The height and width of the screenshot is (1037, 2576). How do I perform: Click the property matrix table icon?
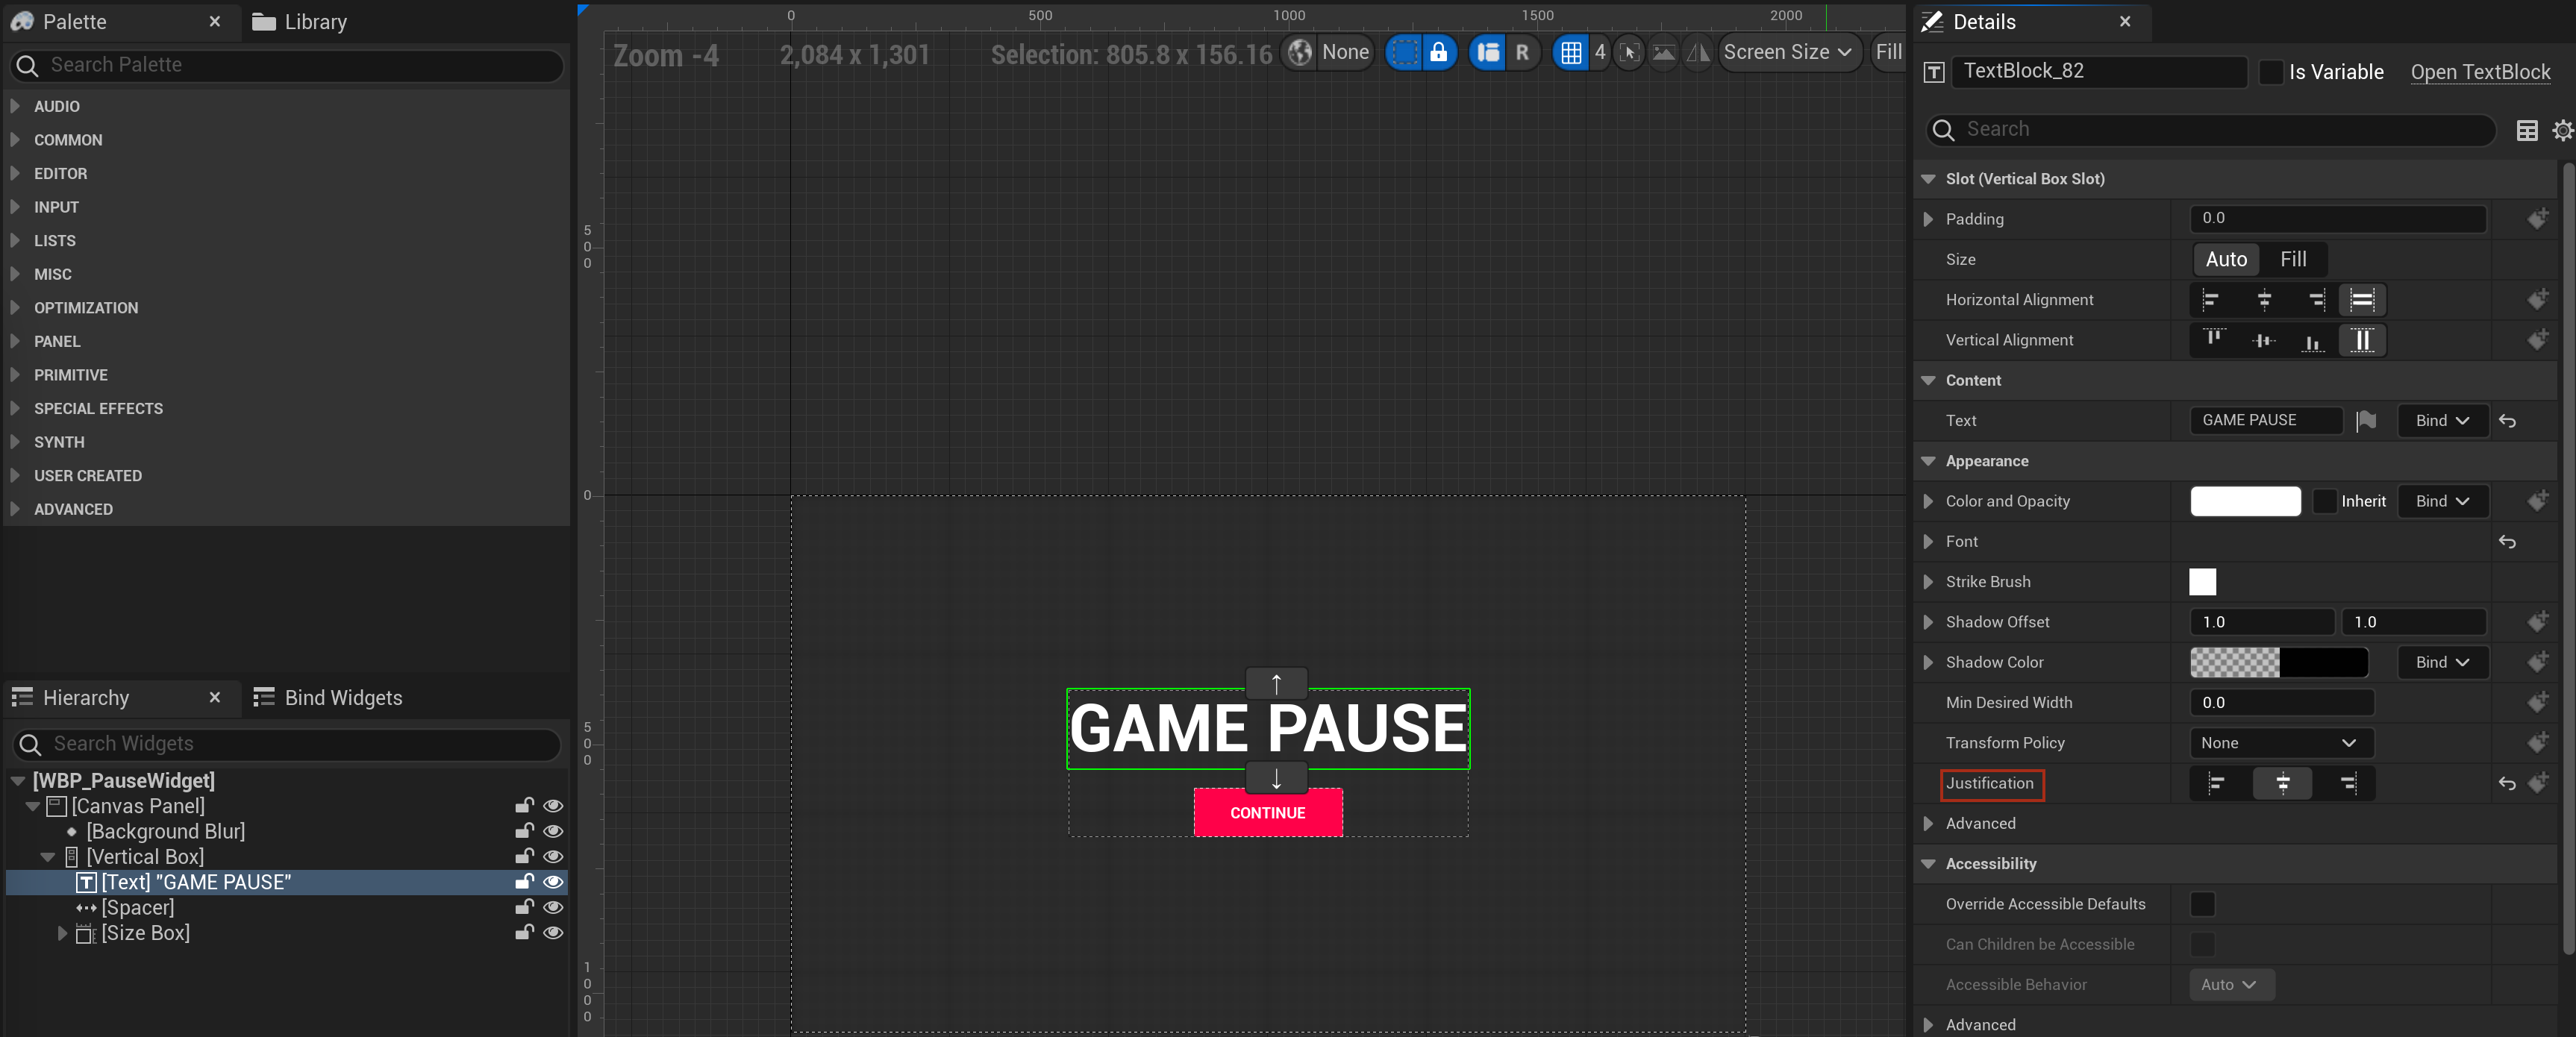[x=2526, y=130]
